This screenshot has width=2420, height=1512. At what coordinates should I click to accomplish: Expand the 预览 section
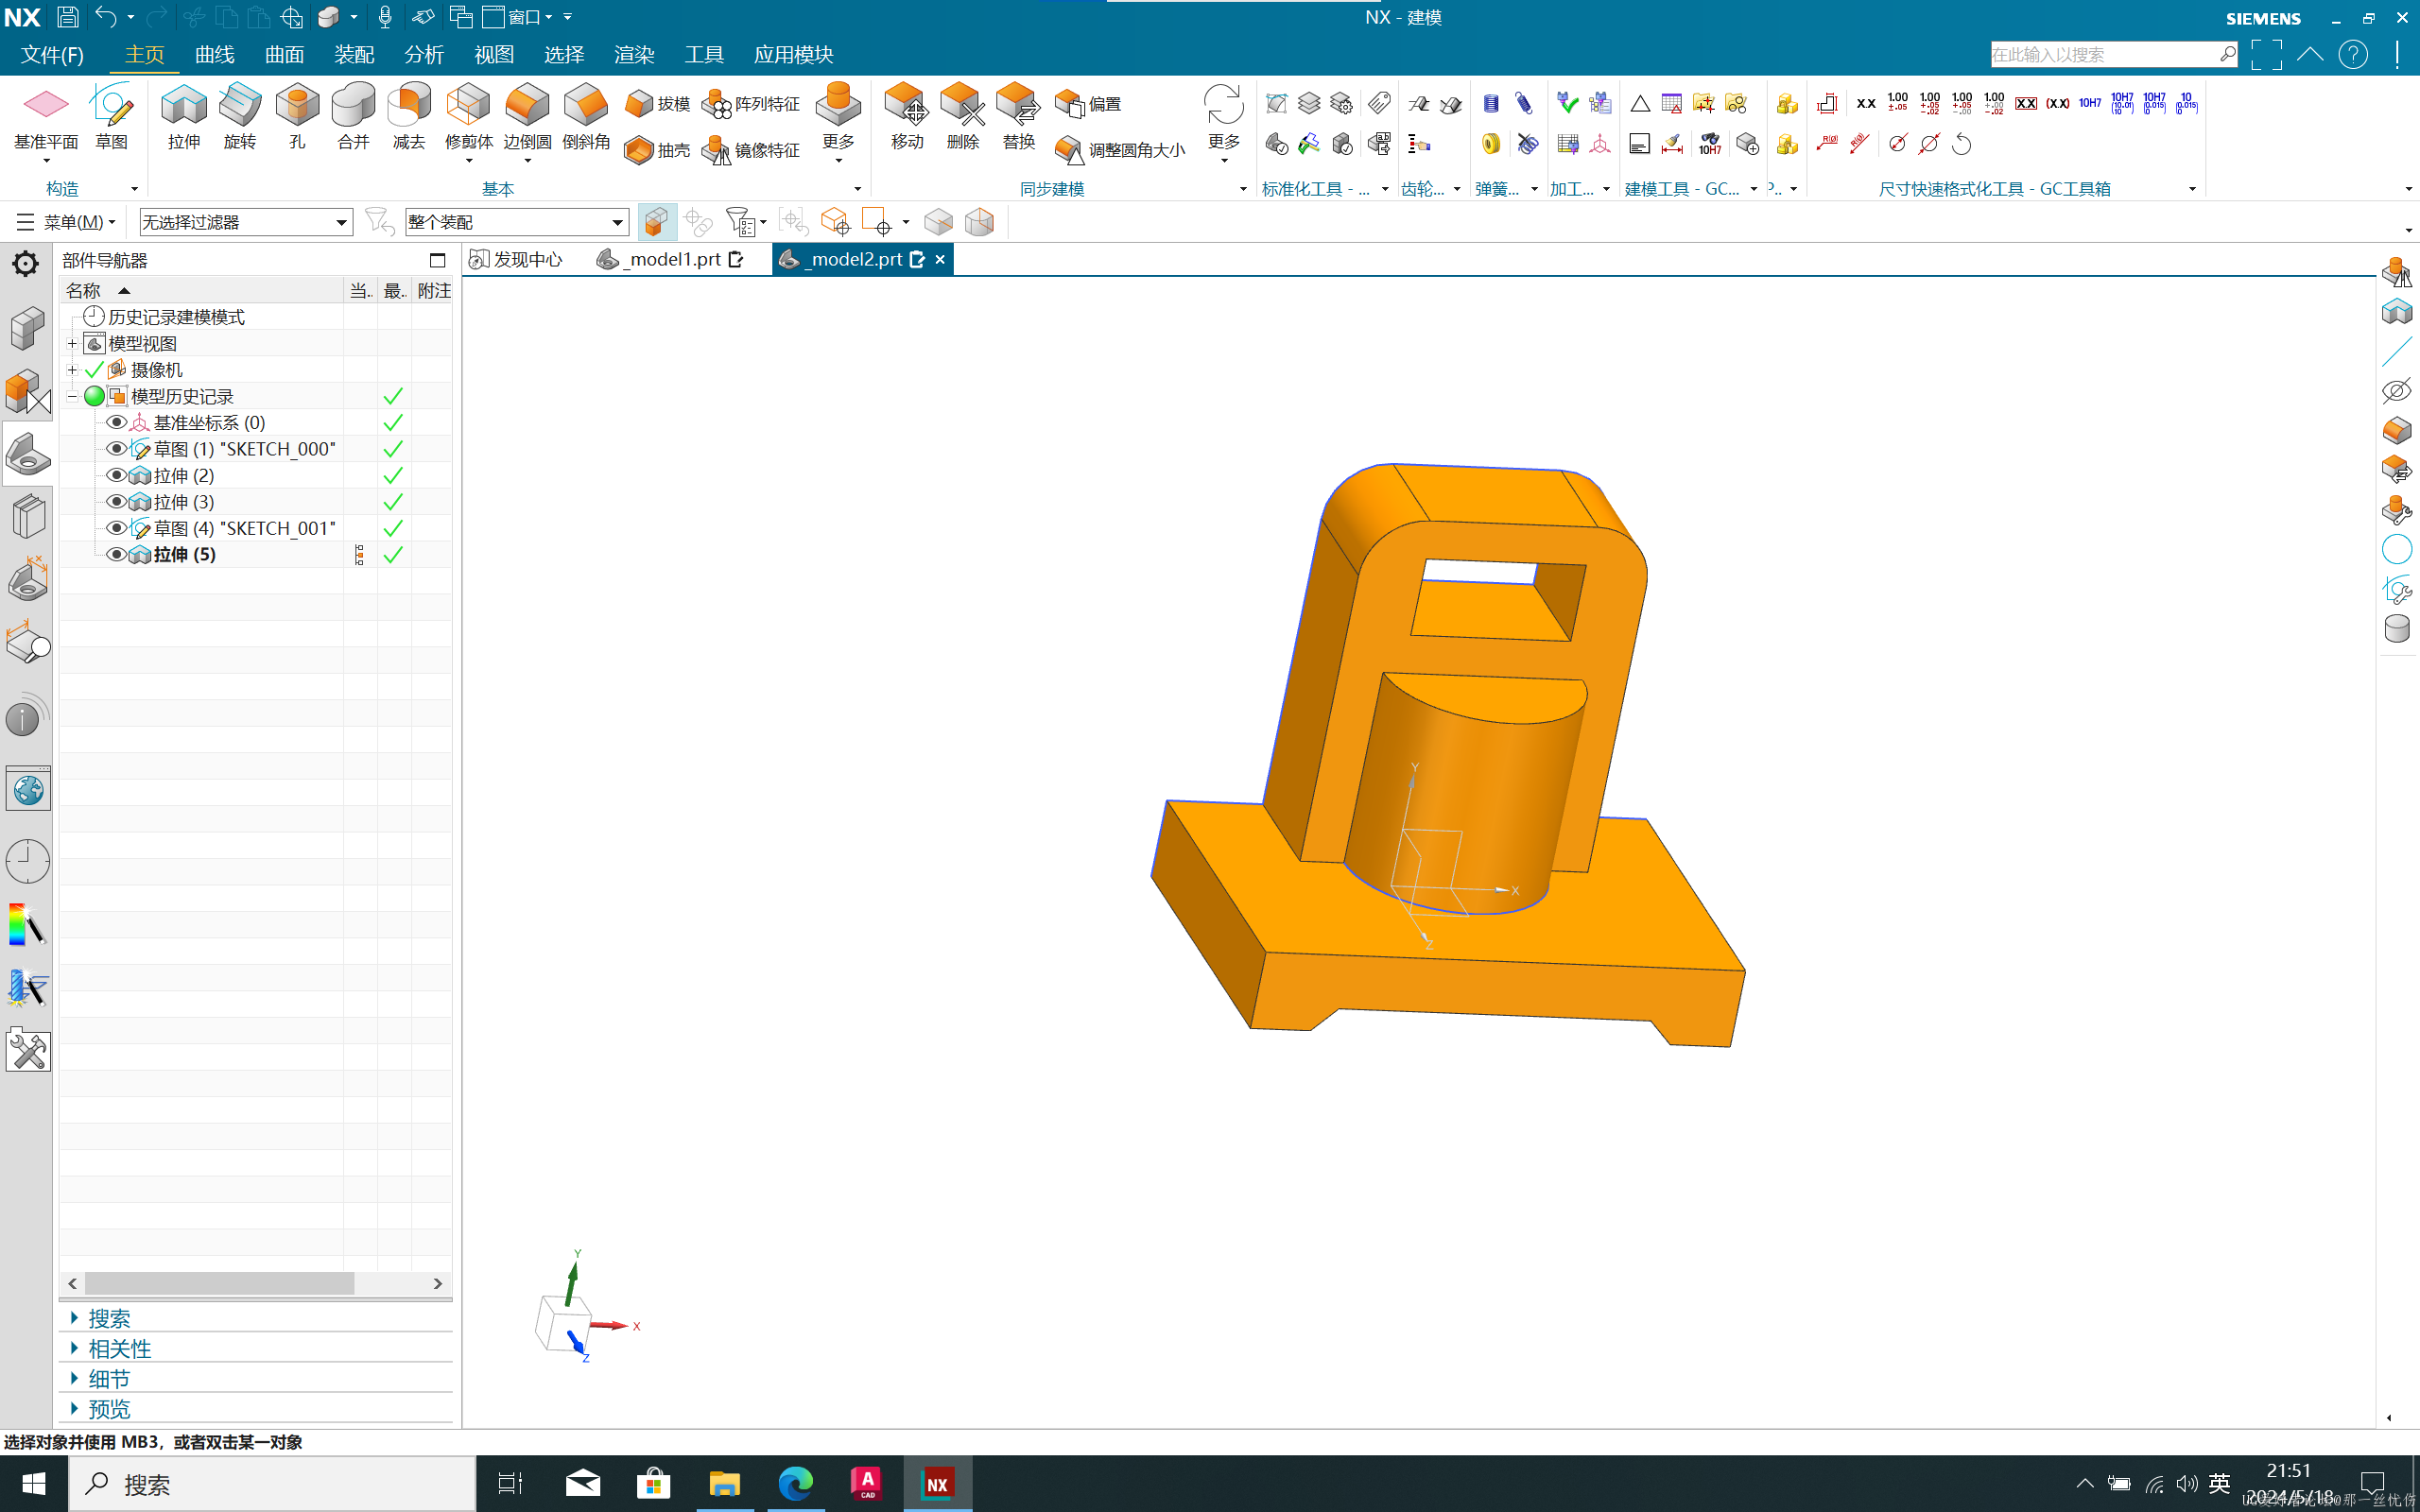[108, 1408]
